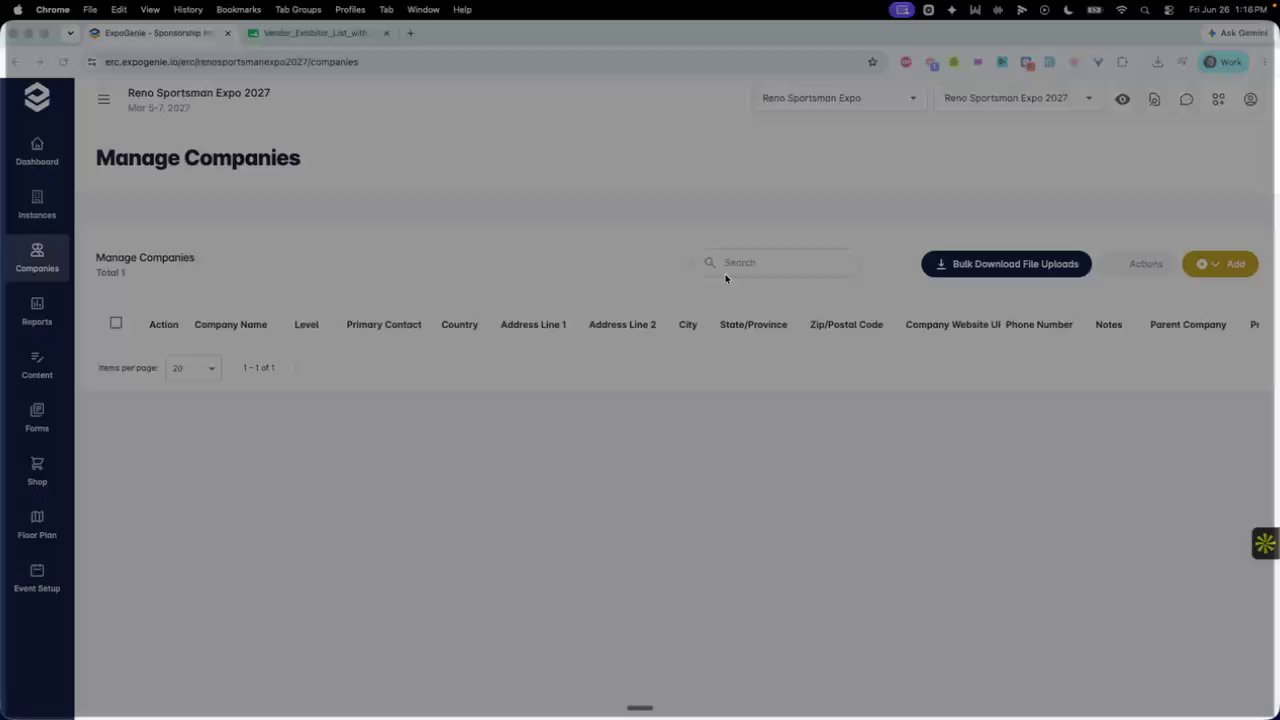Open the Reno Sportsman Expo dropdown
This screenshot has height=720, width=1280.
tap(838, 98)
